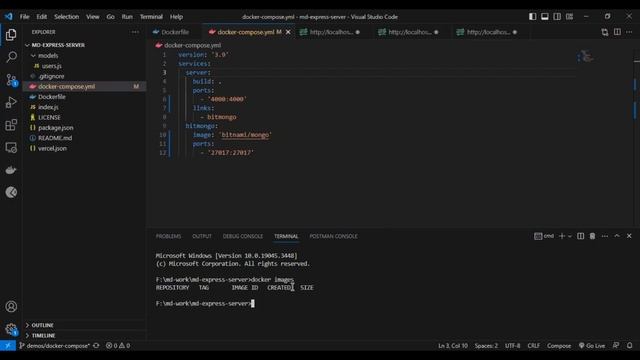Open the View menu
The height and width of the screenshot is (360, 640).
click(93, 17)
